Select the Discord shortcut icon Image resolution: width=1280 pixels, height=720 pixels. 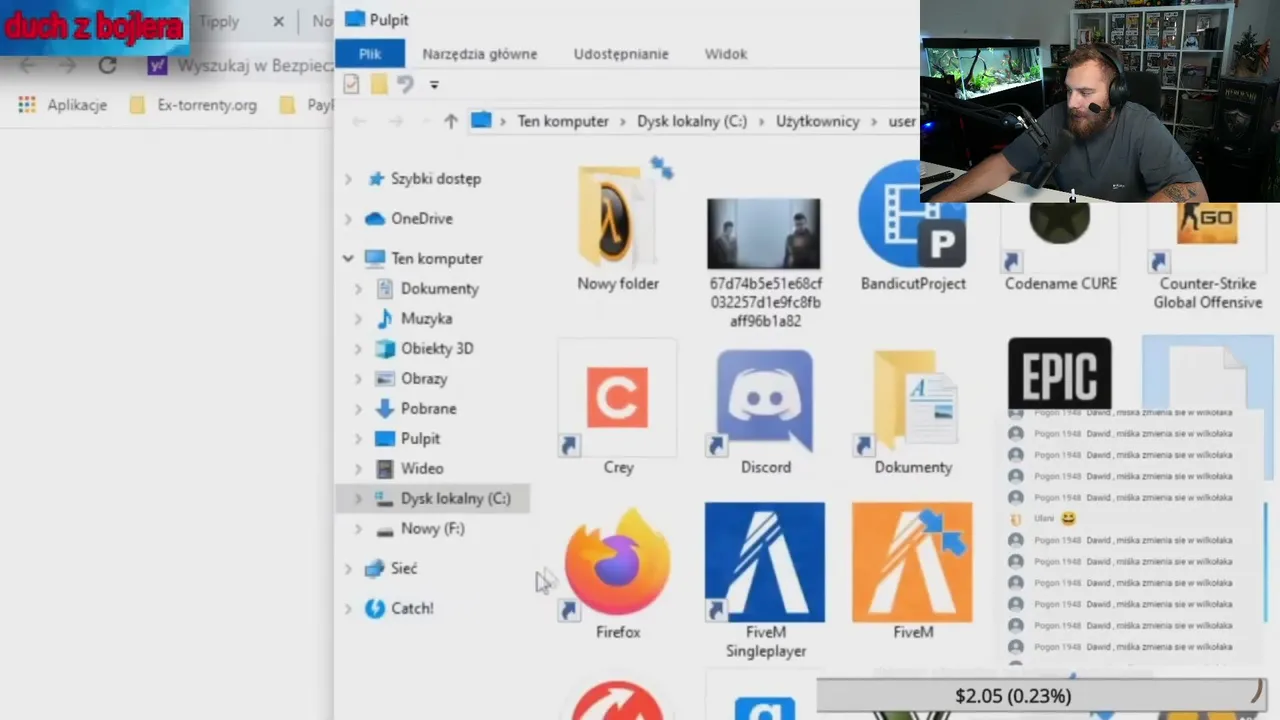(x=765, y=411)
